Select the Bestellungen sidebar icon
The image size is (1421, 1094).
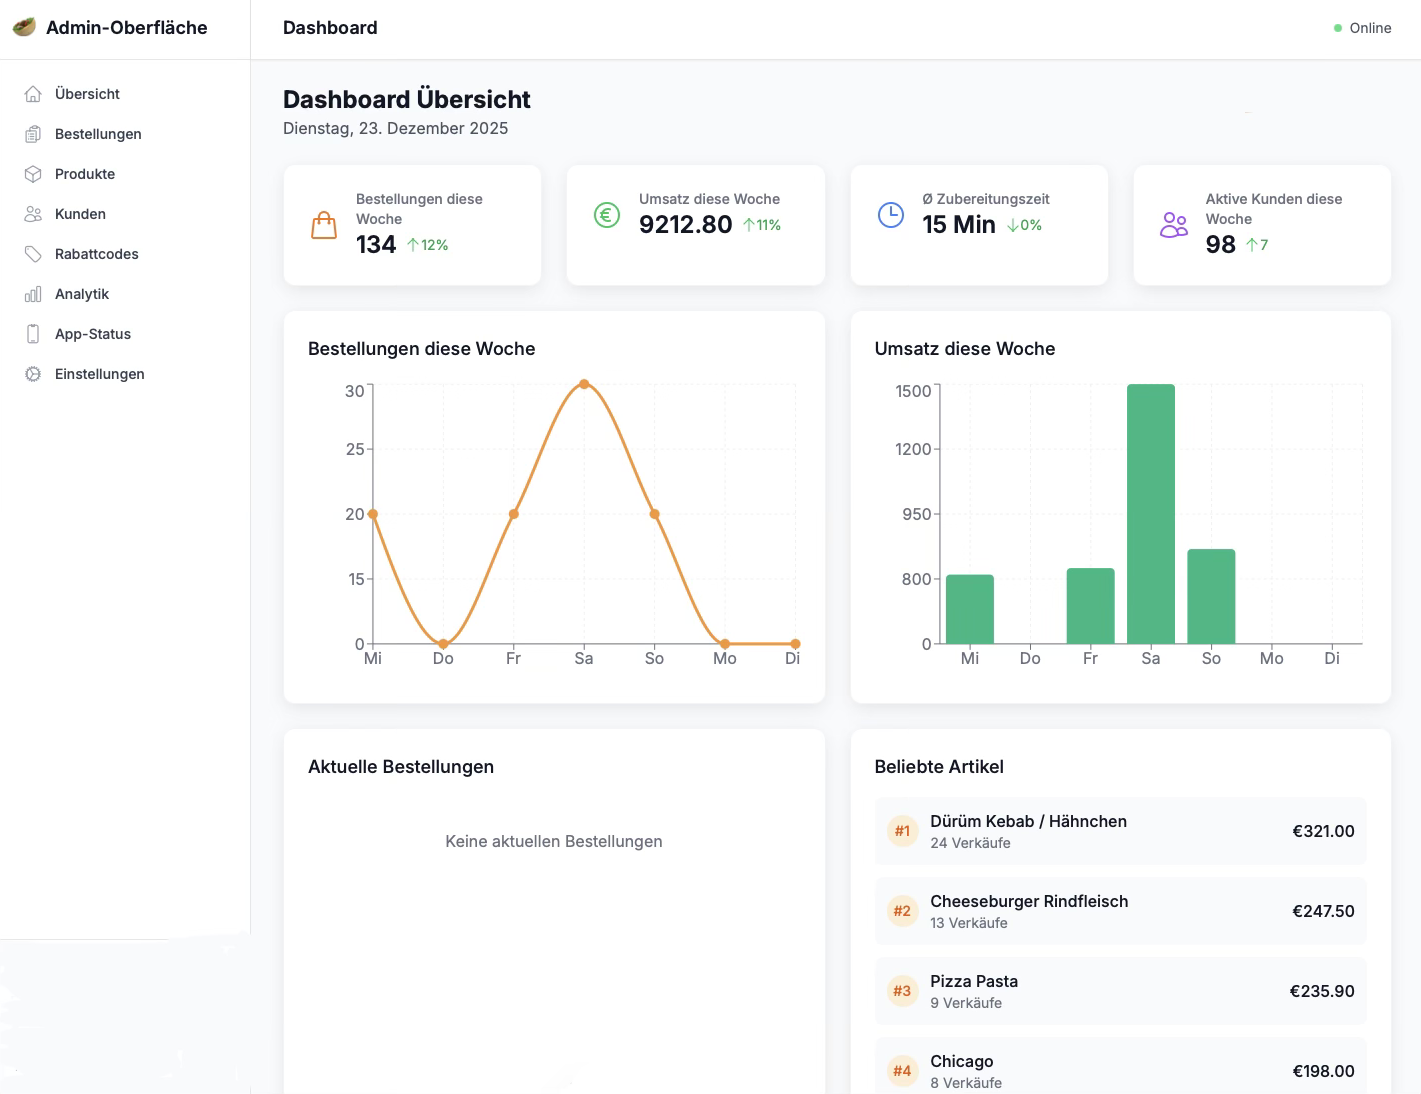tap(33, 133)
